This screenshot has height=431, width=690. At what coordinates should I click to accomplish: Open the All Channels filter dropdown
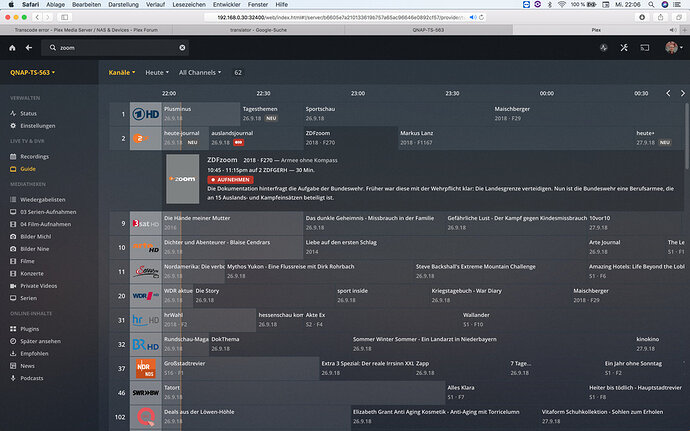(x=200, y=73)
